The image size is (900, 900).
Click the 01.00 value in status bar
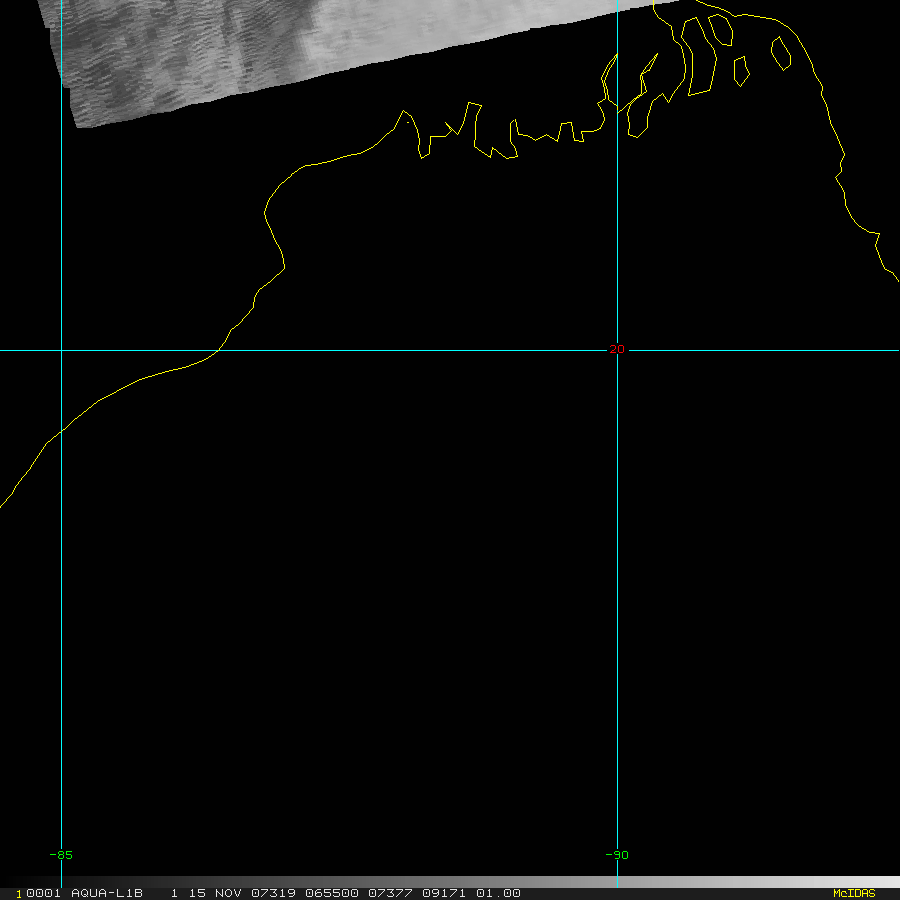click(497, 893)
